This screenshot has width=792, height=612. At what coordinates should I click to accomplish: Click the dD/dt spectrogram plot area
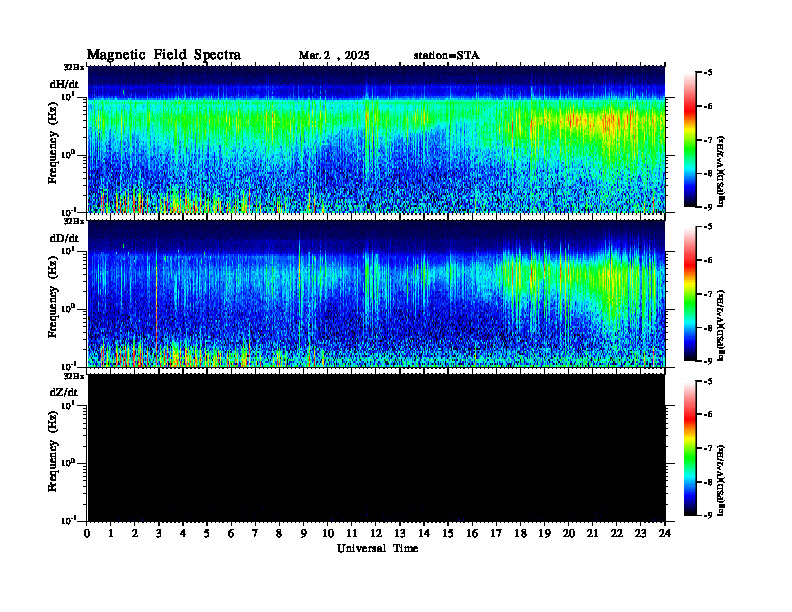(x=377, y=293)
